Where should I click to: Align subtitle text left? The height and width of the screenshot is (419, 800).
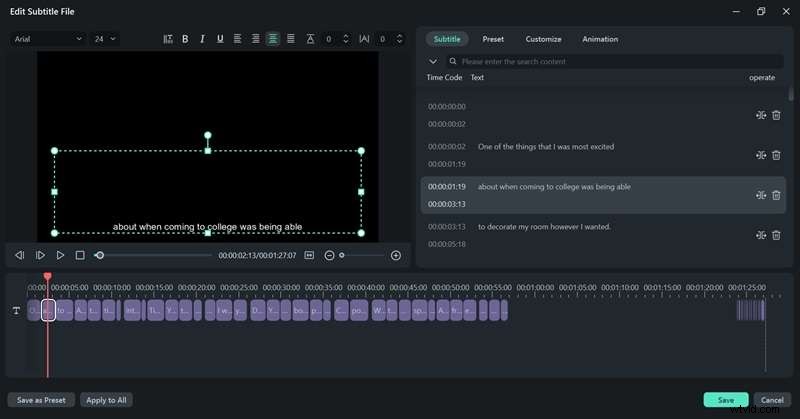point(237,39)
